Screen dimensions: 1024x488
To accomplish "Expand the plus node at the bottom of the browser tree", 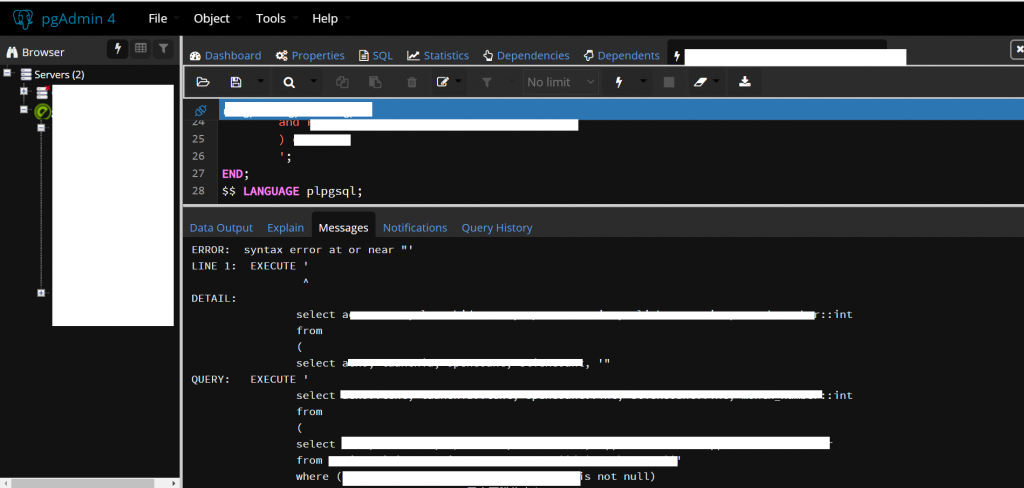I will point(40,293).
